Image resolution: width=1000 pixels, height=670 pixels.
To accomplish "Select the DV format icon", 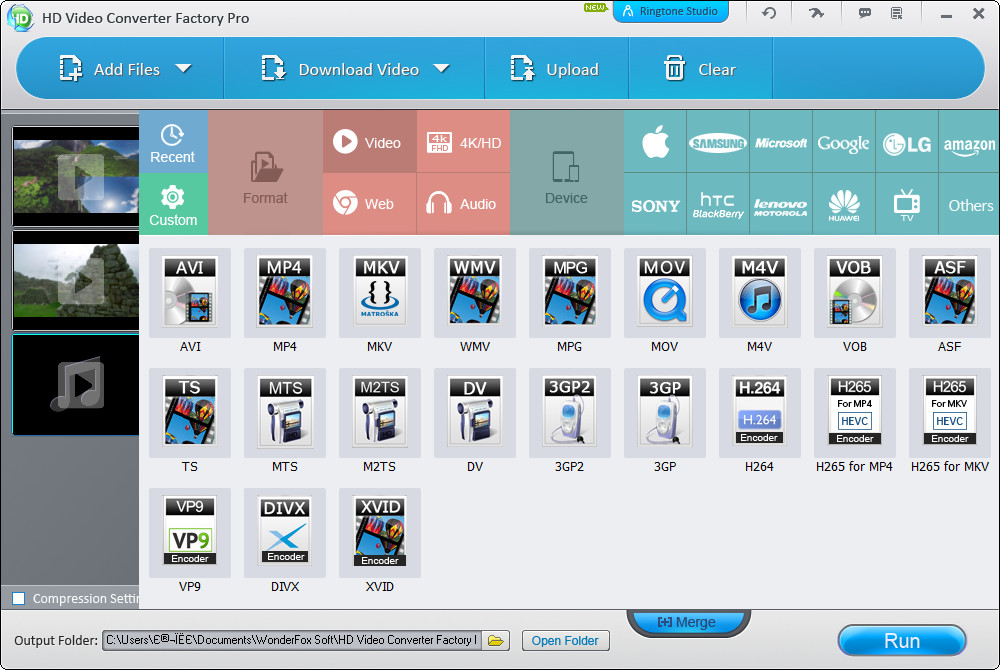I will 474,412.
